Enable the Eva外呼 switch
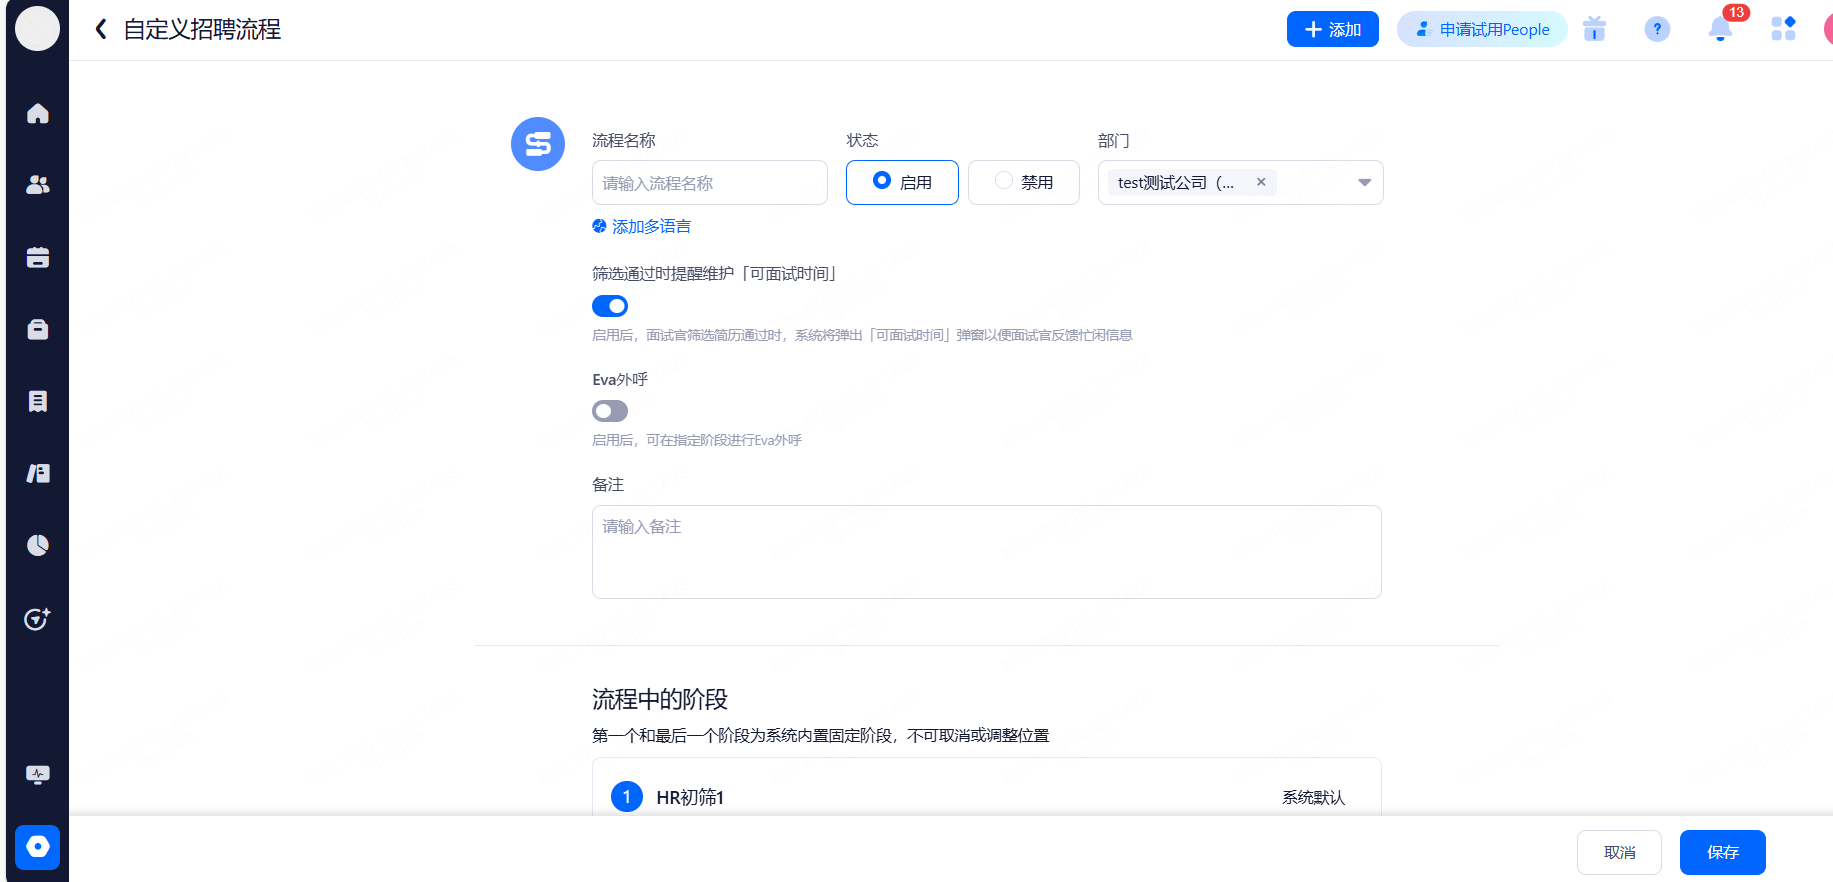 pyautogui.click(x=610, y=411)
